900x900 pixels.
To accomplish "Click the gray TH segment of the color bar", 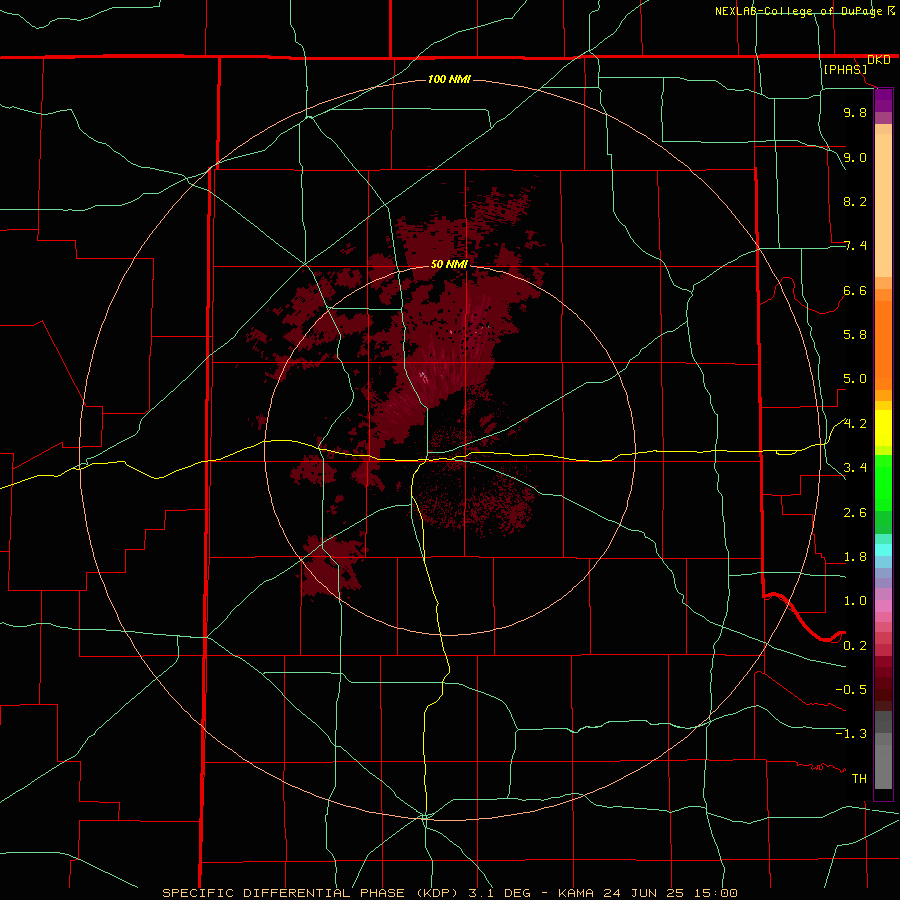I will click(x=883, y=766).
